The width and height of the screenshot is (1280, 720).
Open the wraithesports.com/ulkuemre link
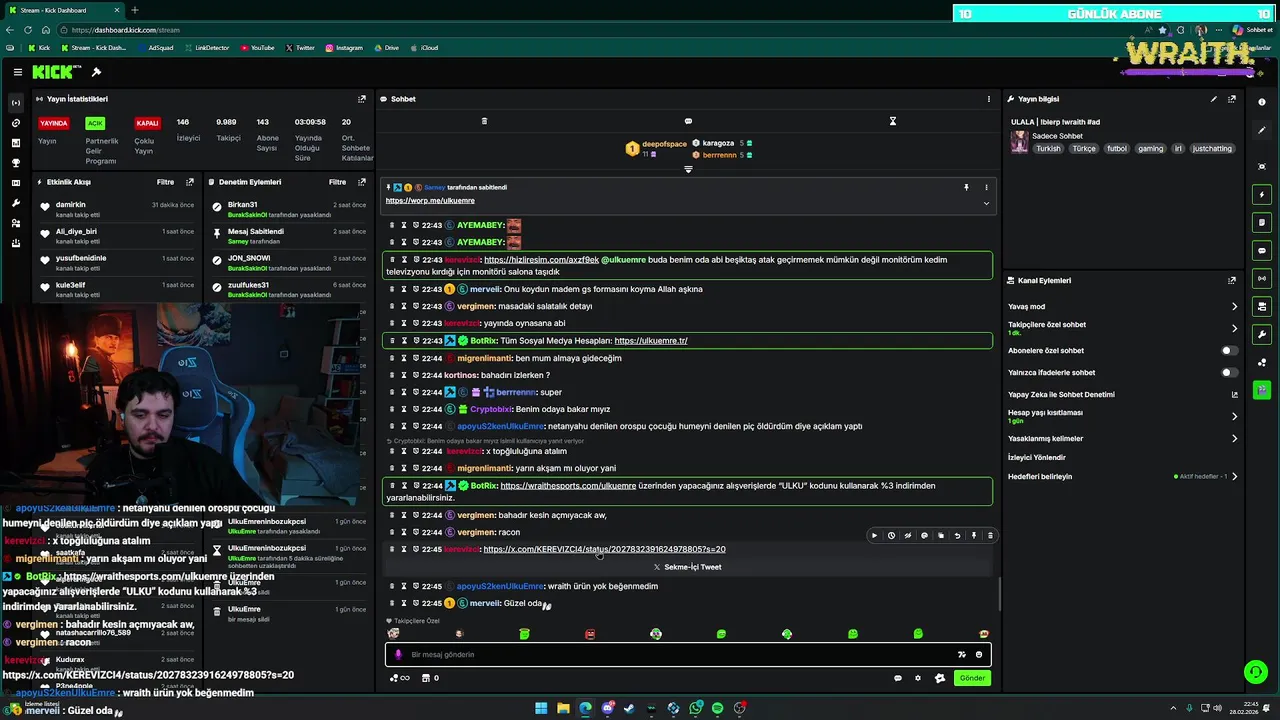568,486
